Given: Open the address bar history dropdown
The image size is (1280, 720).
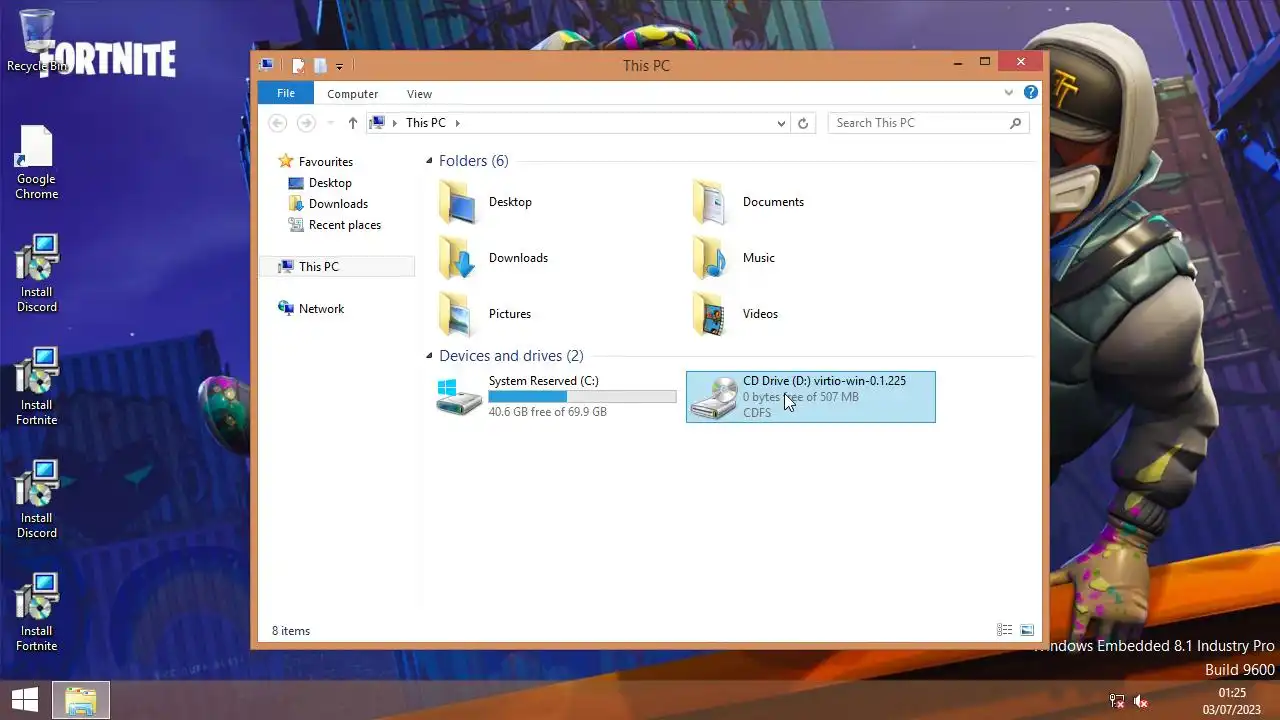Looking at the screenshot, I should [x=781, y=123].
